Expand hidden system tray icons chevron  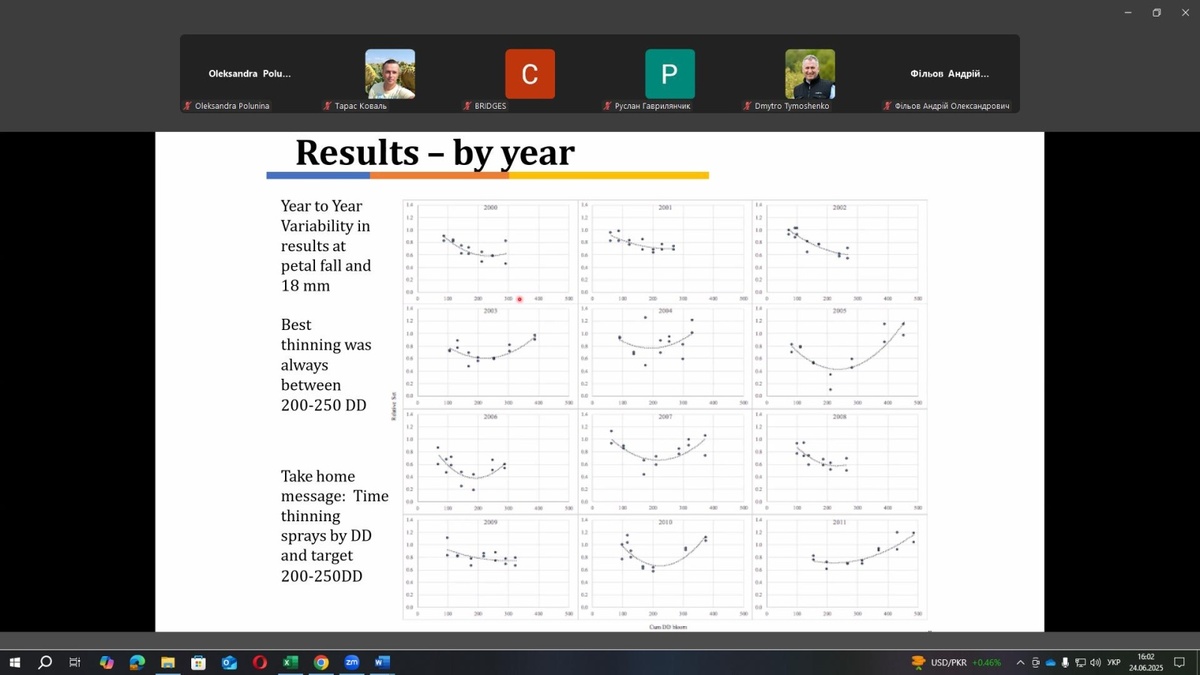click(1020, 662)
